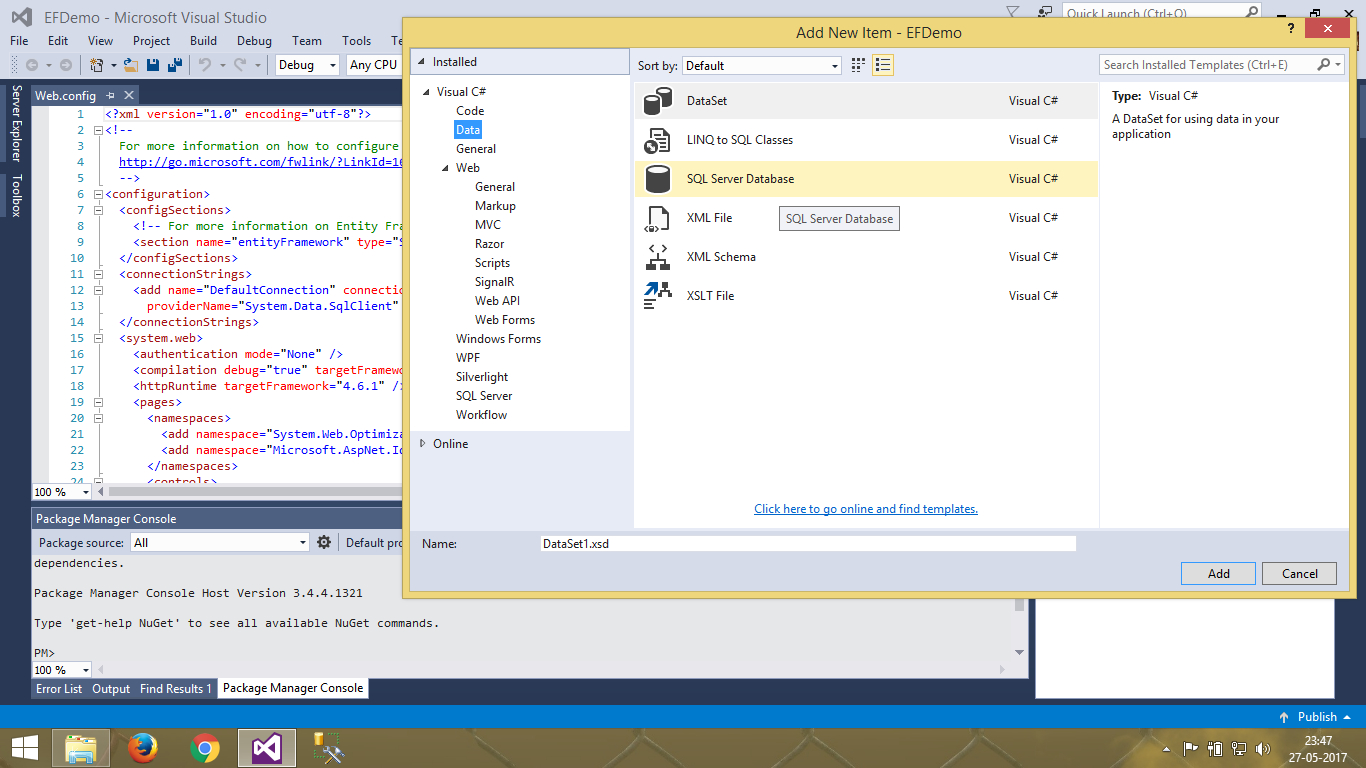Viewport: 1366px width, 768px height.
Task: Collapse the Web tree node
Action: click(x=446, y=168)
